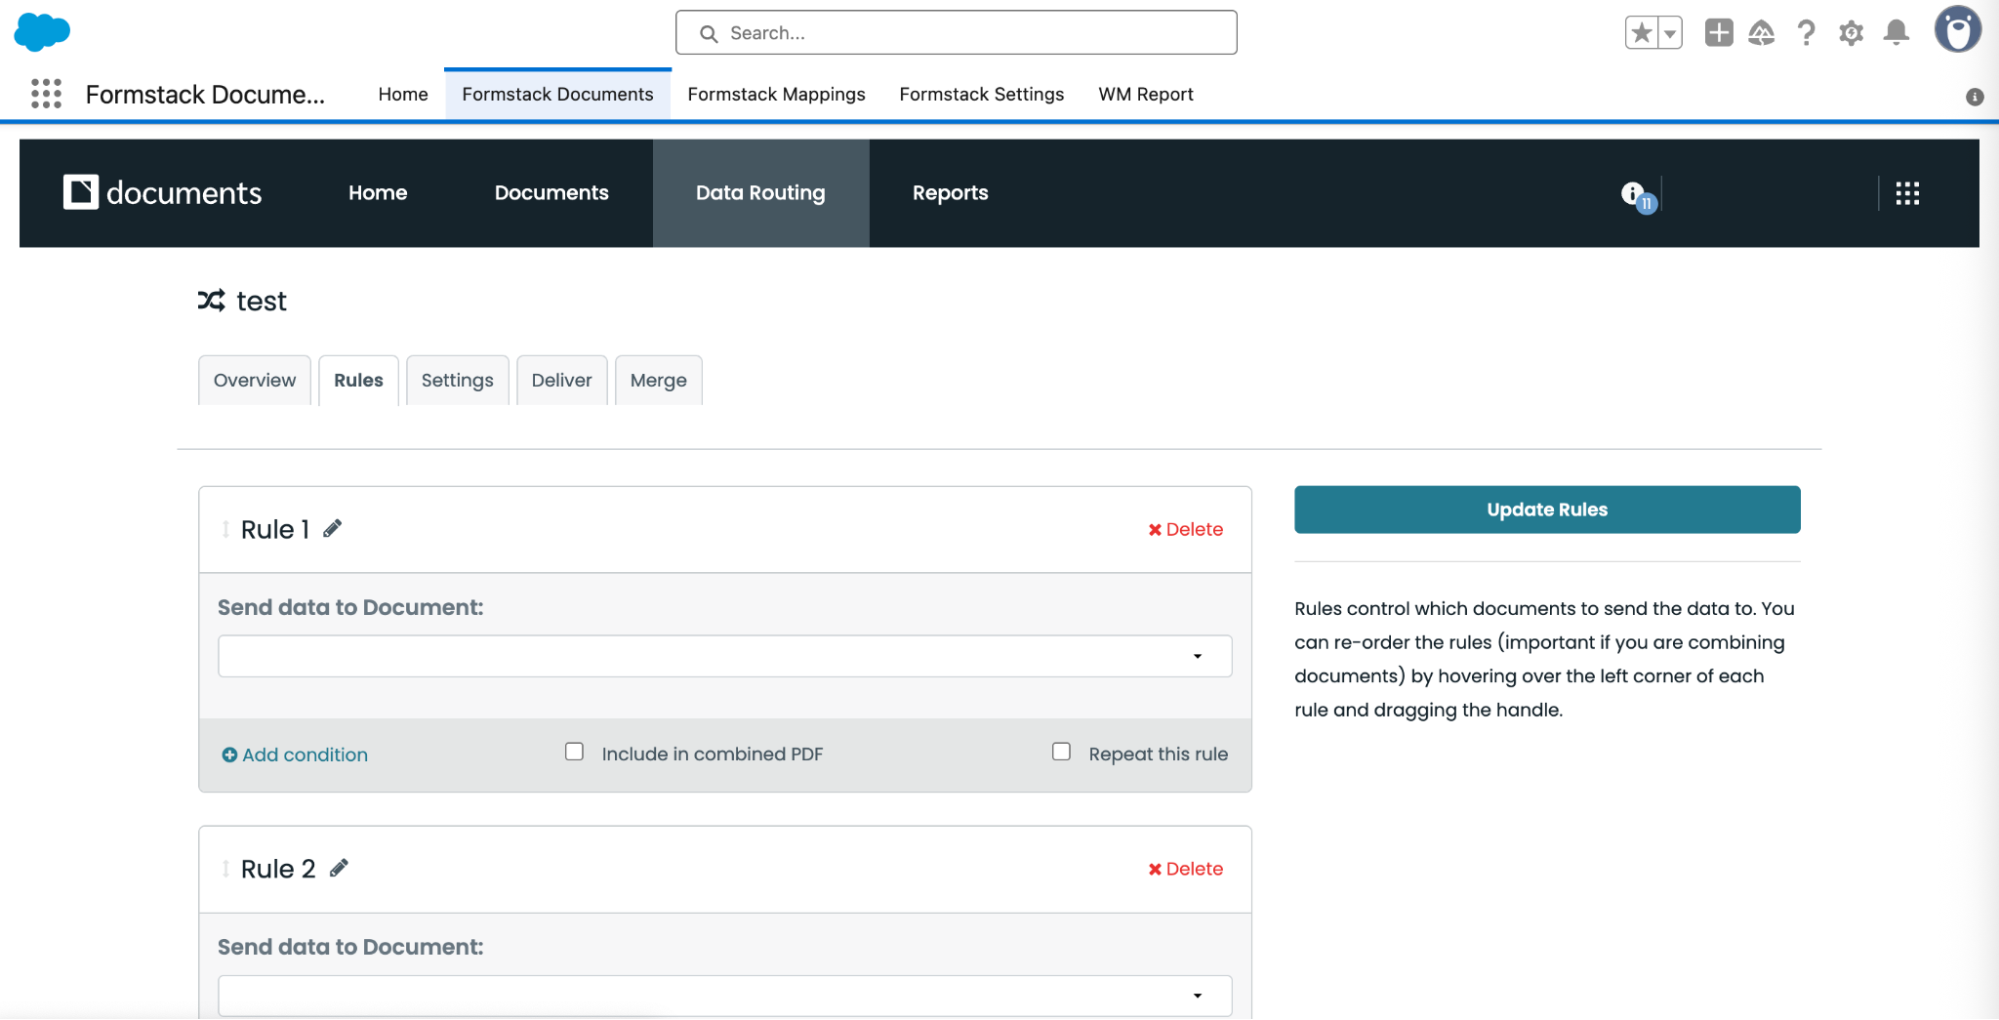Screen dimensions: 1999x1020
Task: Open the favorites list dropdown arrow
Action: point(1669,33)
